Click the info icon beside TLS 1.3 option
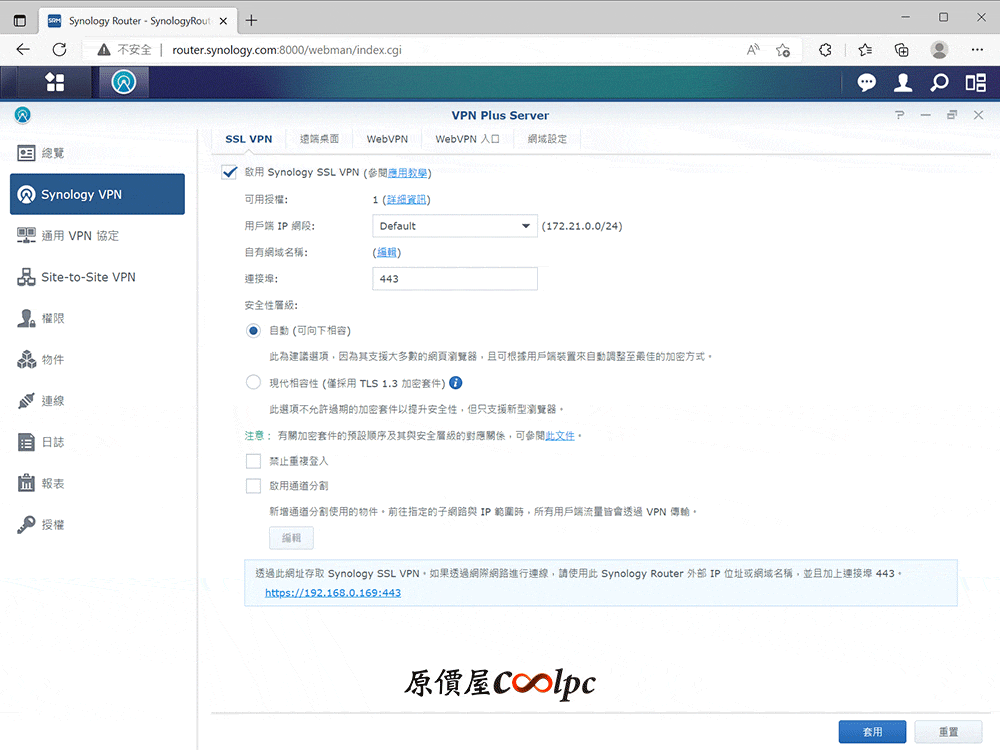The height and width of the screenshot is (750, 1000). [x=455, y=383]
